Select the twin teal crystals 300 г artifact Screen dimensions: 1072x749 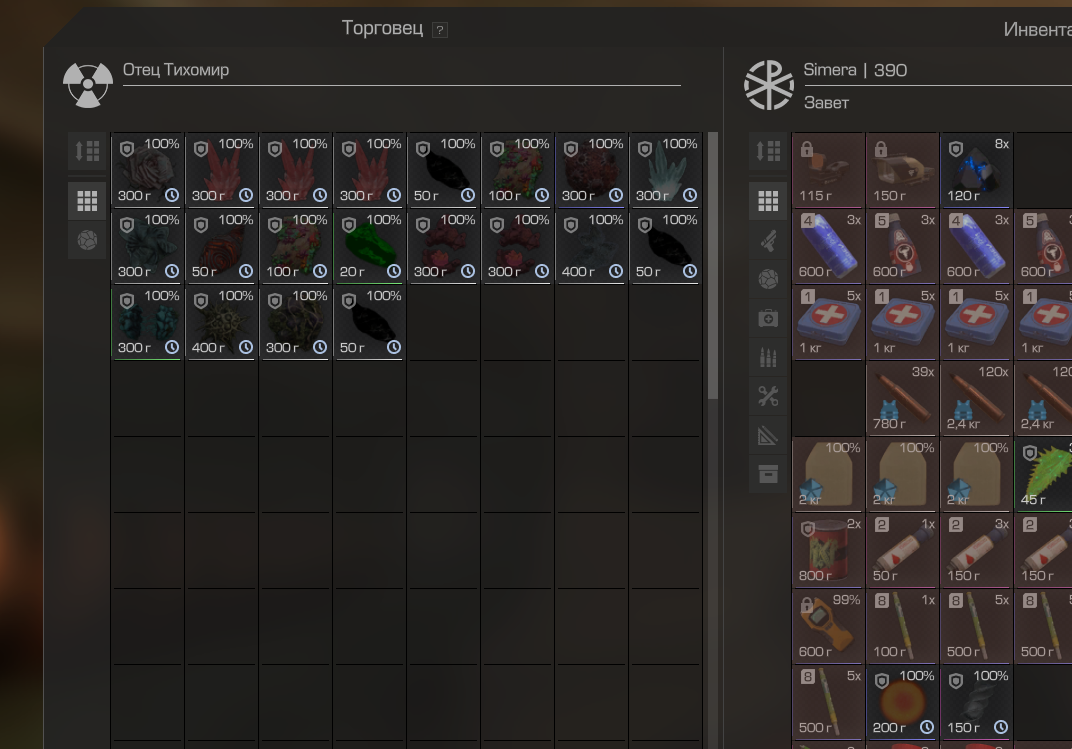[148, 321]
